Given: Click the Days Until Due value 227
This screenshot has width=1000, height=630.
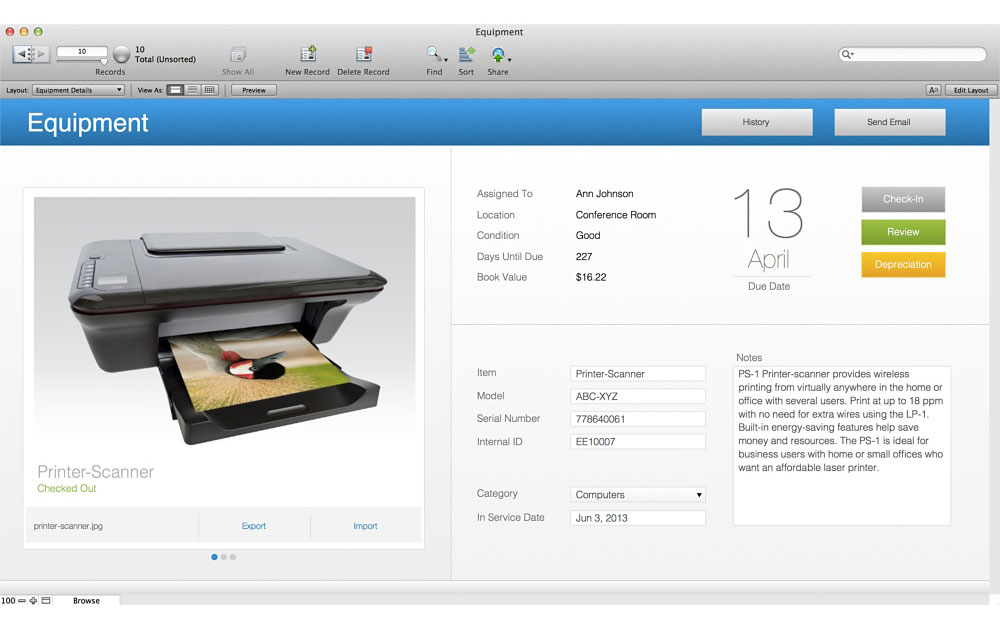Looking at the screenshot, I should coord(584,256).
